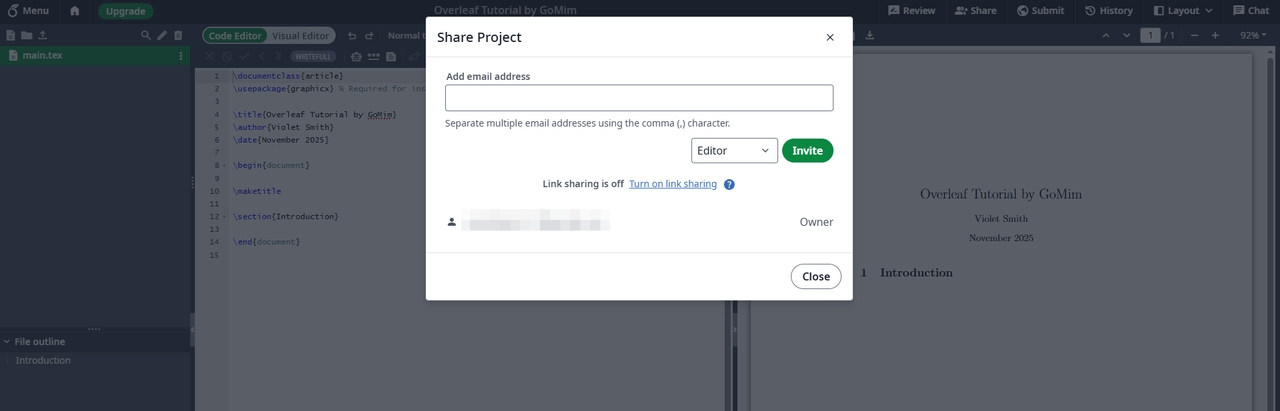Viewport: 1280px width, 411px height.
Task: Switch to Code Editor mode
Action: coord(235,36)
